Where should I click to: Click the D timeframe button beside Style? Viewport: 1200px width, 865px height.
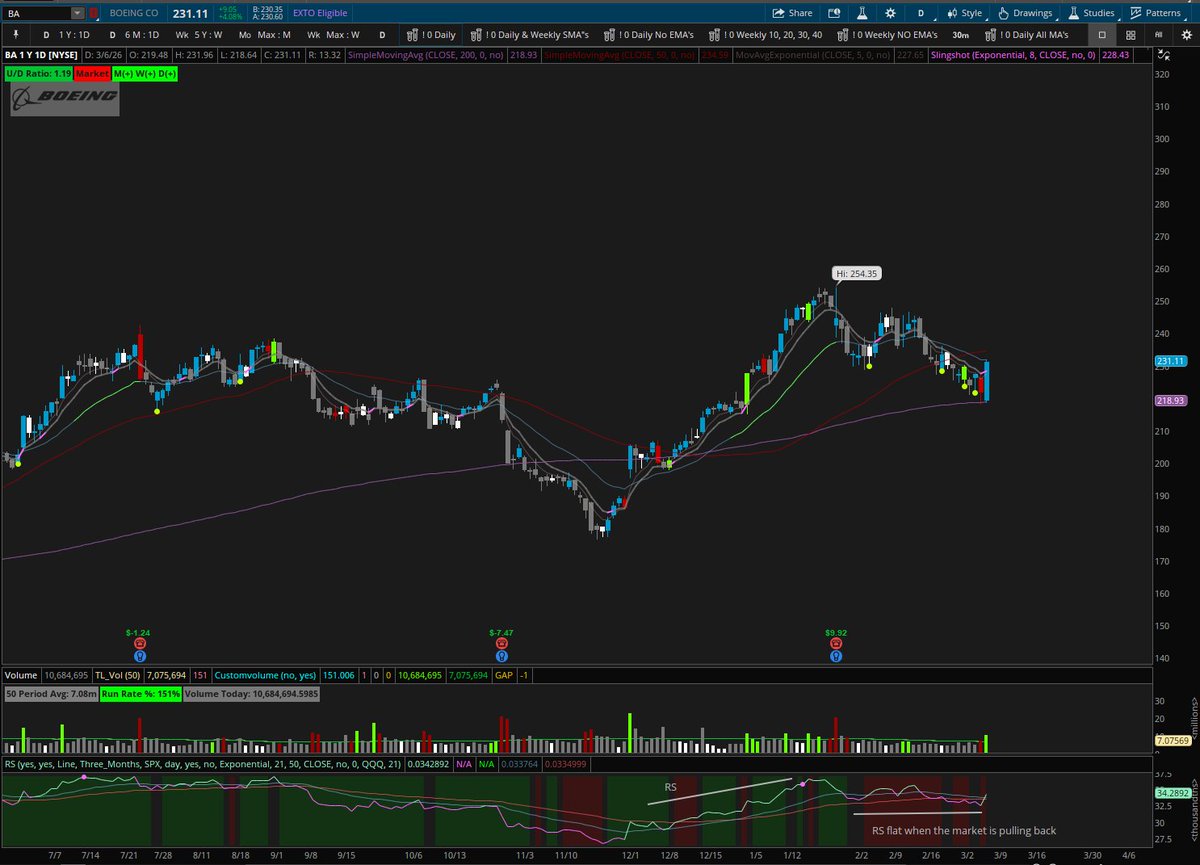(921, 13)
